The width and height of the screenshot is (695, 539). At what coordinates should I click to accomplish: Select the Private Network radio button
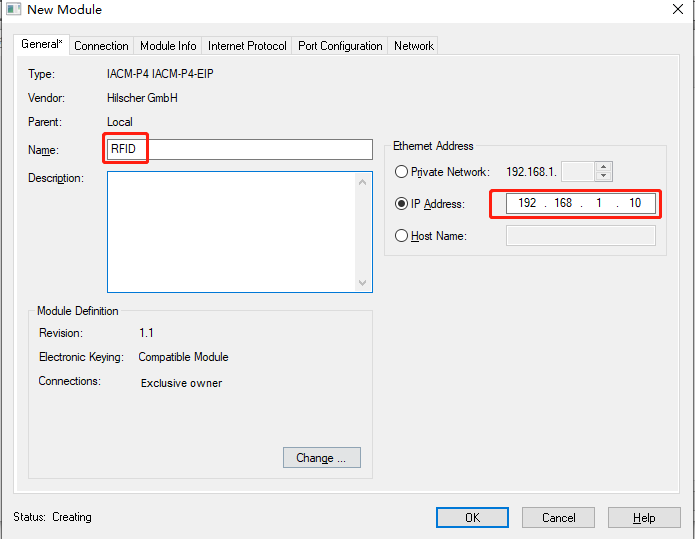402,172
